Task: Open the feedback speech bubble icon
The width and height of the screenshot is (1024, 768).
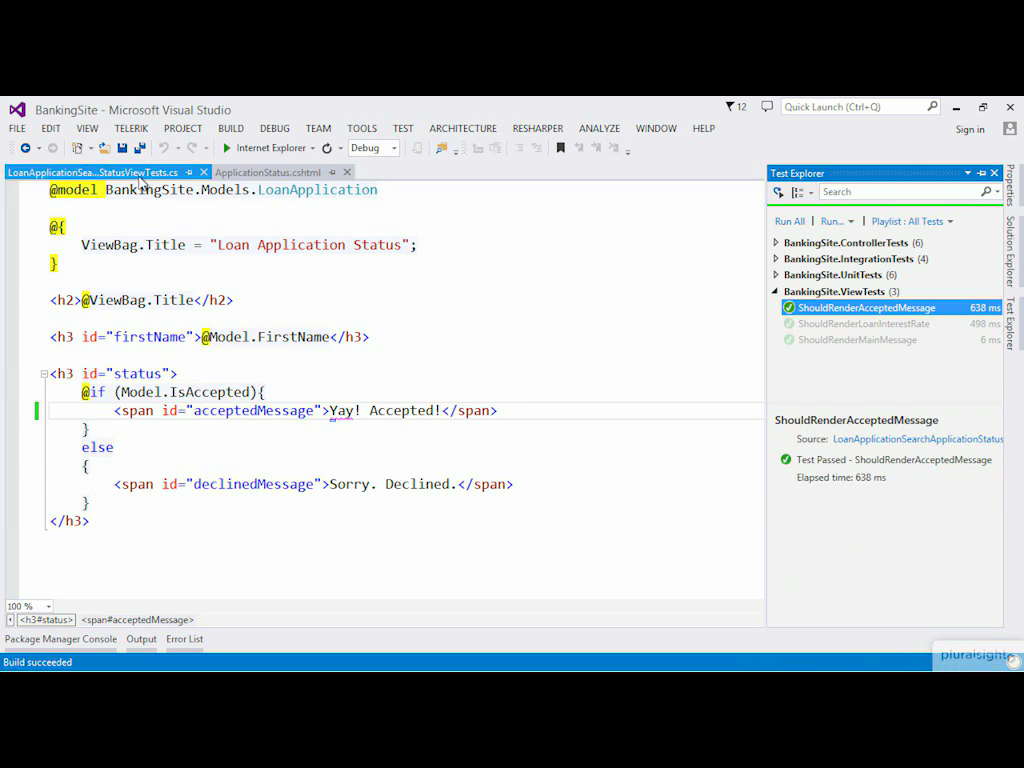Action: pyautogui.click(x=767, y=106)
